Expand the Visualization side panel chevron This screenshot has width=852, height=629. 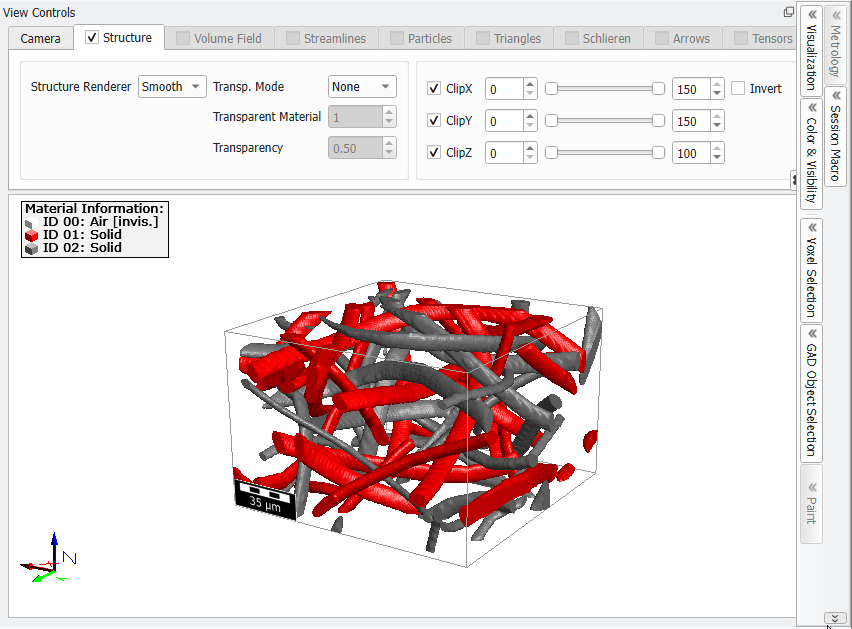point(812,15)
